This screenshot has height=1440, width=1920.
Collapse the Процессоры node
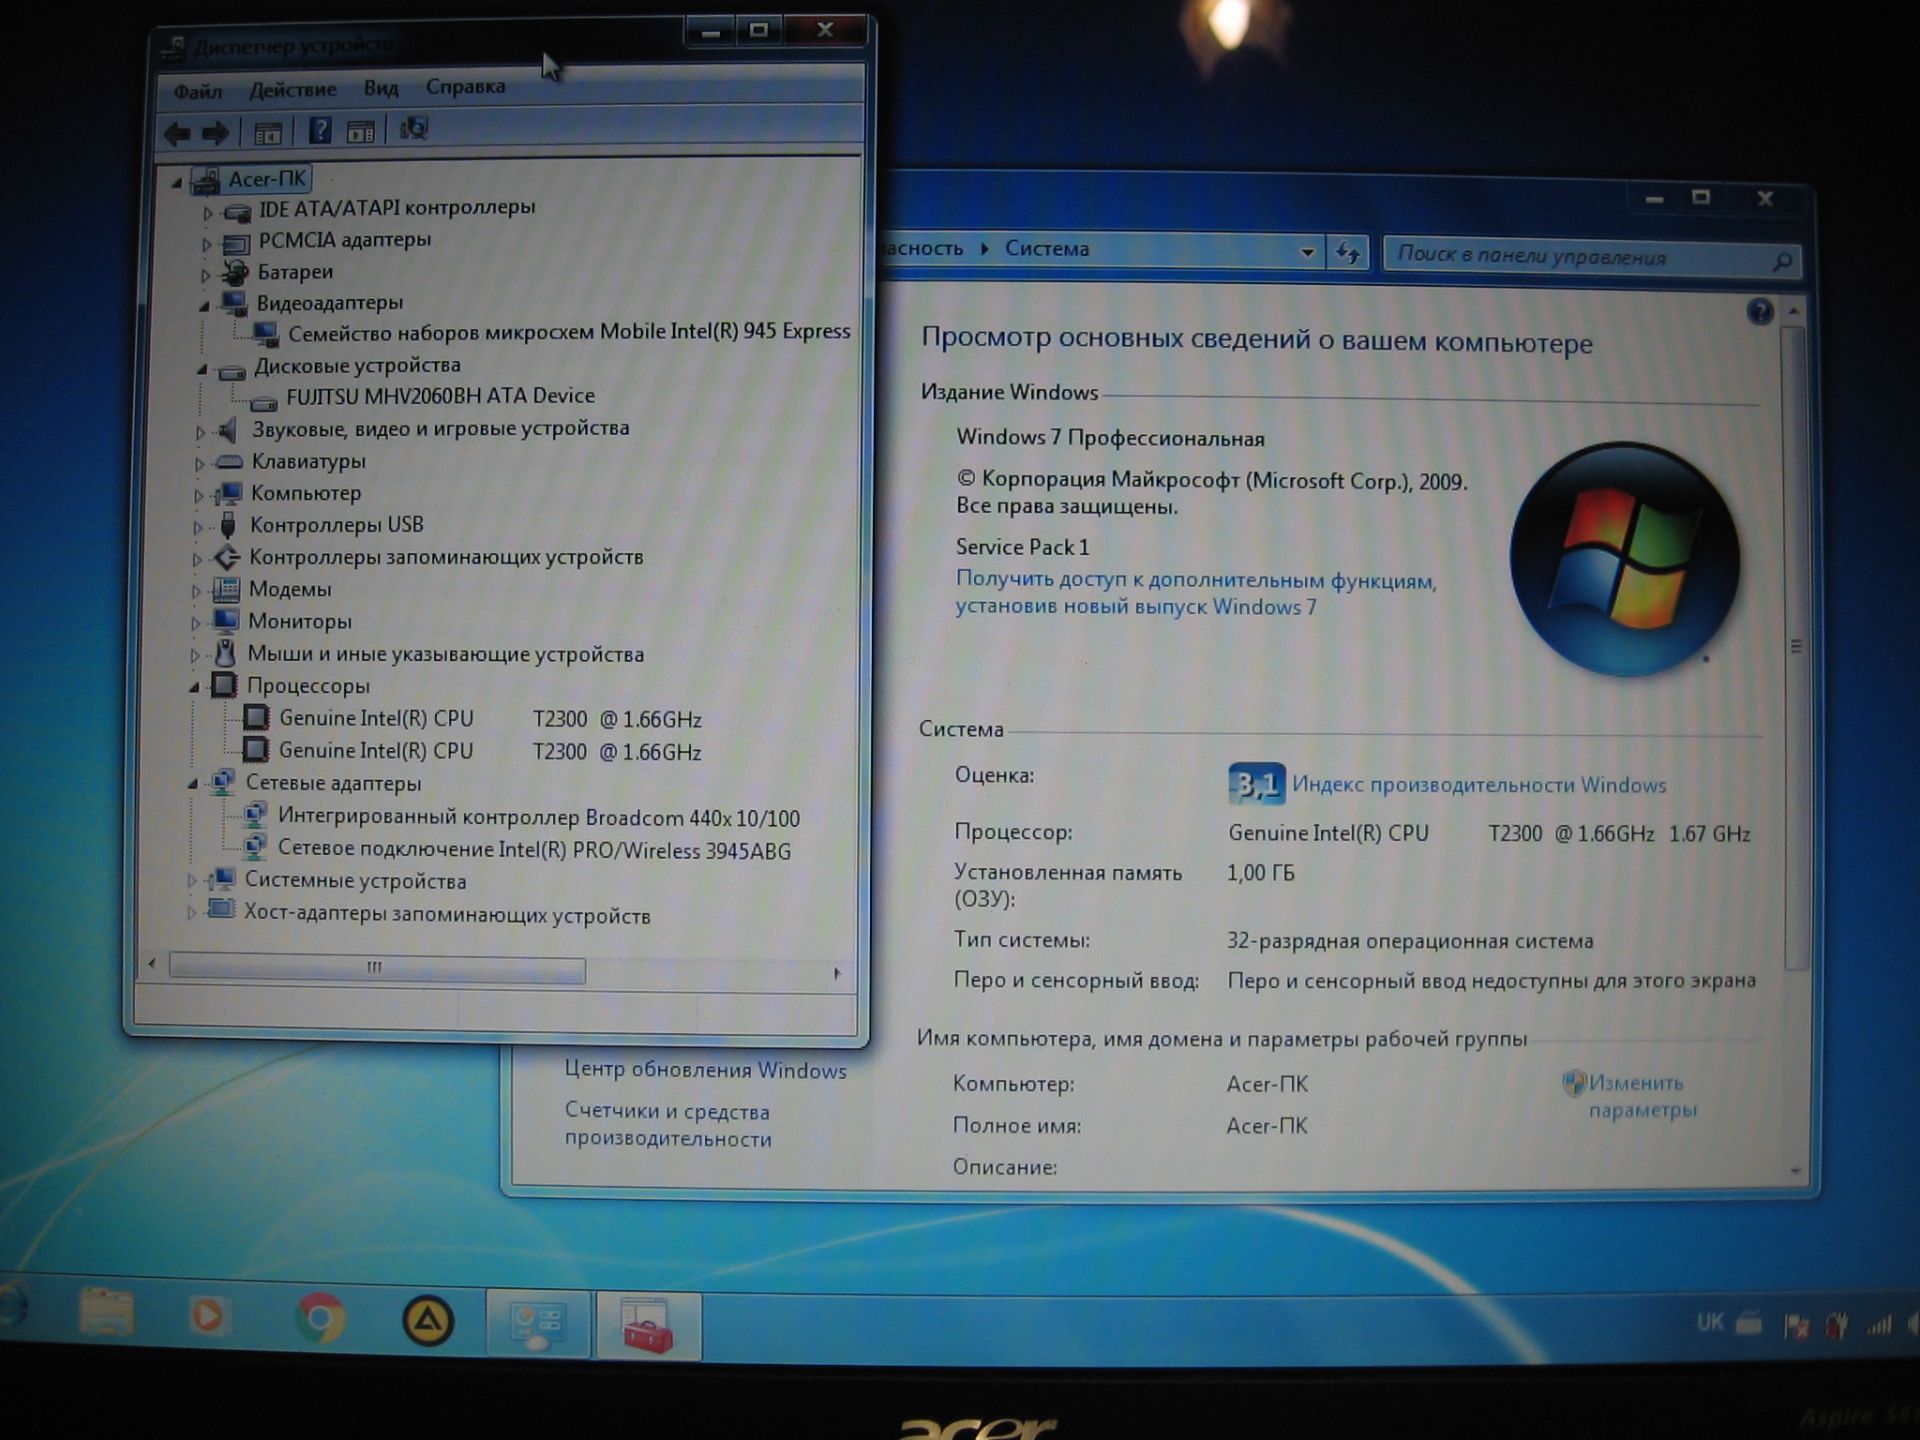(x=194, y=687)
